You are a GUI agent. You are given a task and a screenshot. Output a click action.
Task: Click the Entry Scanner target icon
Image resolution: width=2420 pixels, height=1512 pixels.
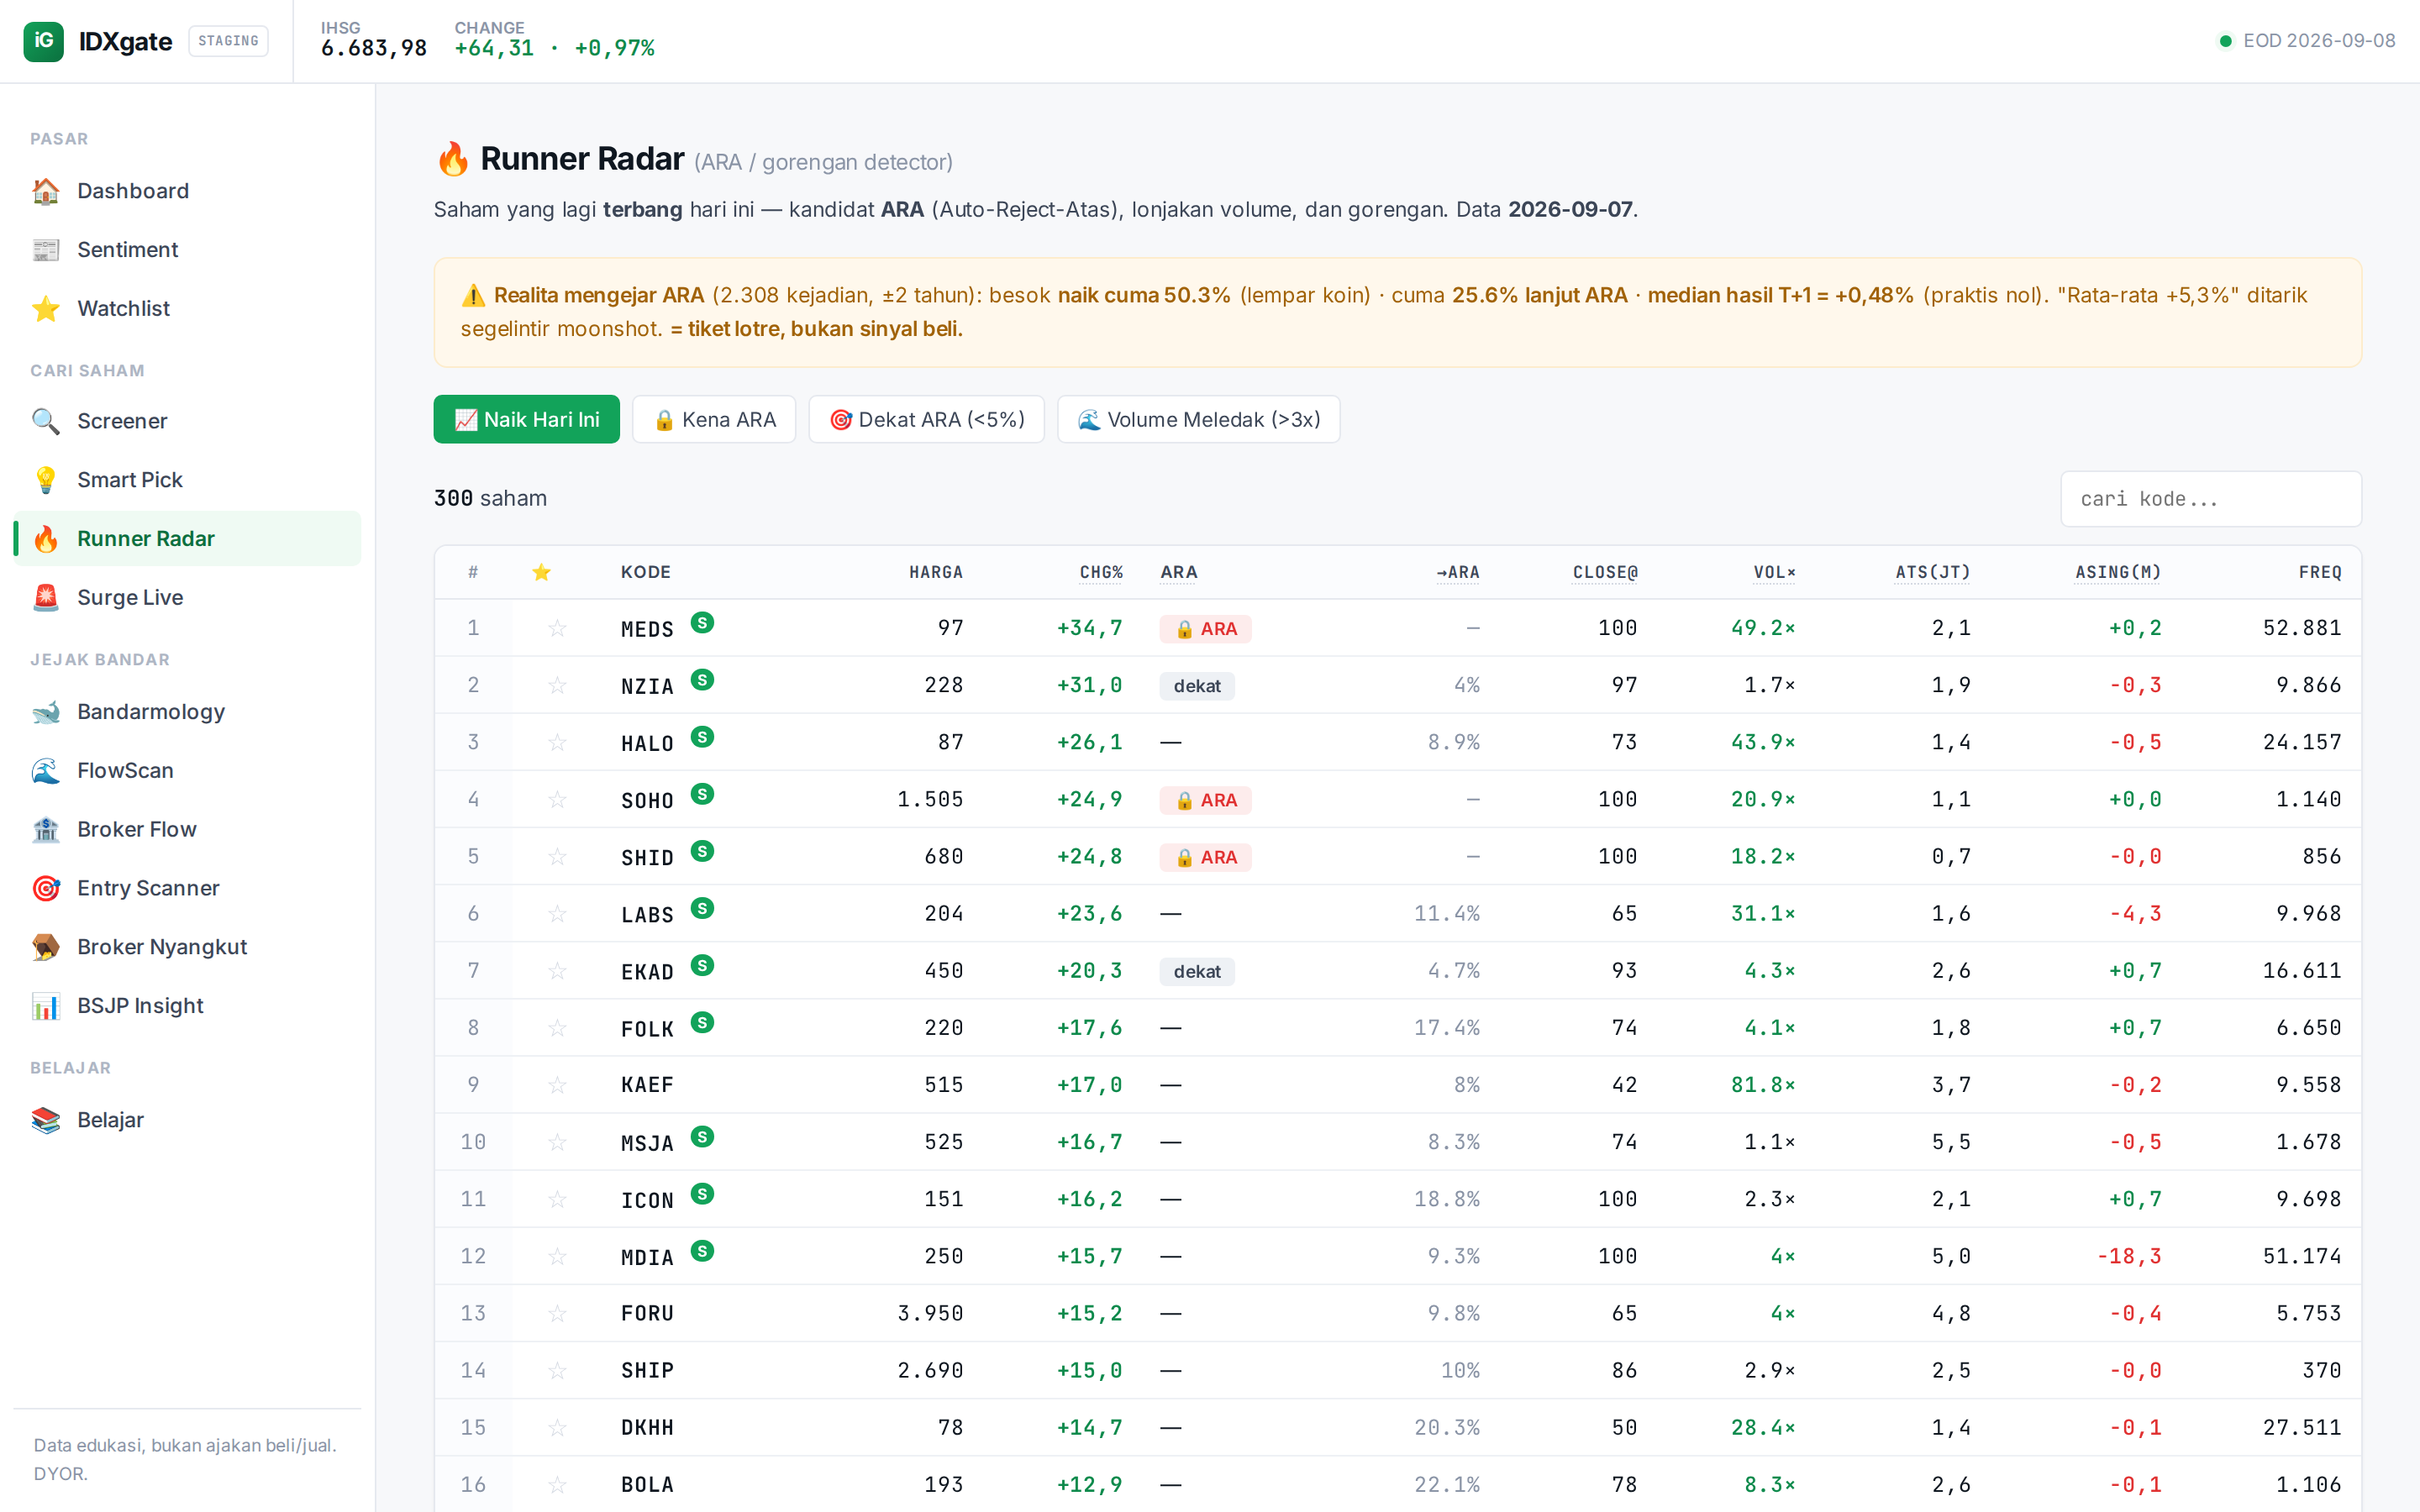(x=46, y=889)
